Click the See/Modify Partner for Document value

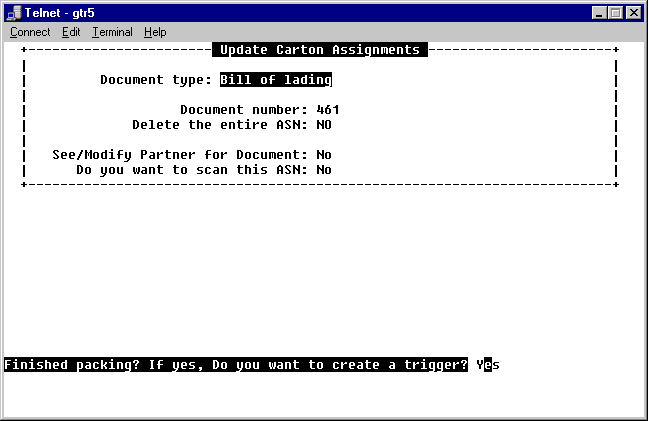tap(323, 155)
